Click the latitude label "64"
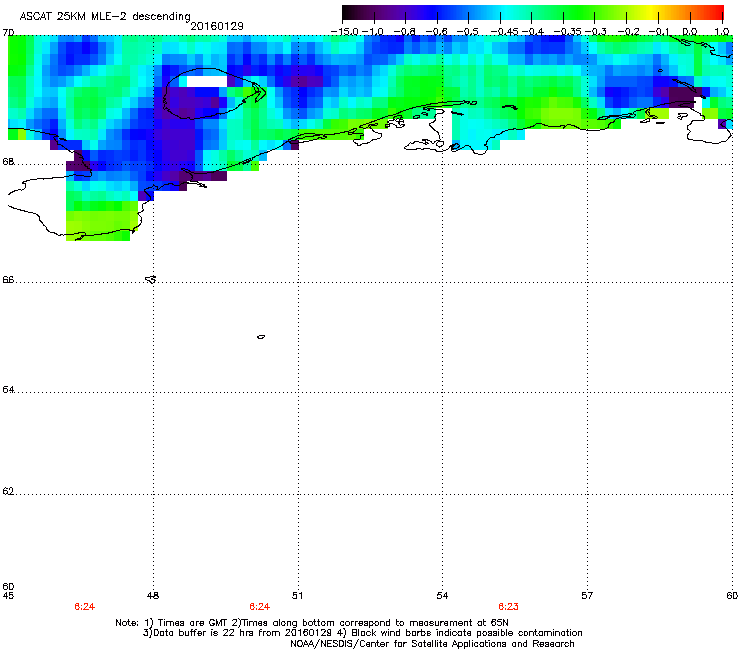Screen dimensions: 740x650 click(x=8, y=389)
